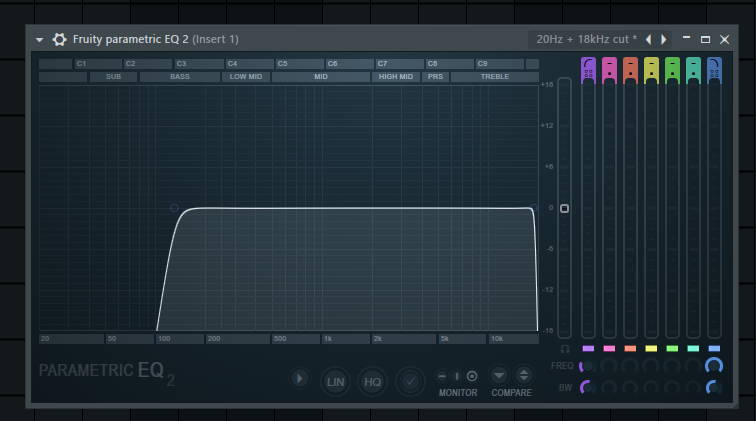The image size is (756, 421).
Task: Click the COMPARE up-down swap button
Action: pos(524,376)
